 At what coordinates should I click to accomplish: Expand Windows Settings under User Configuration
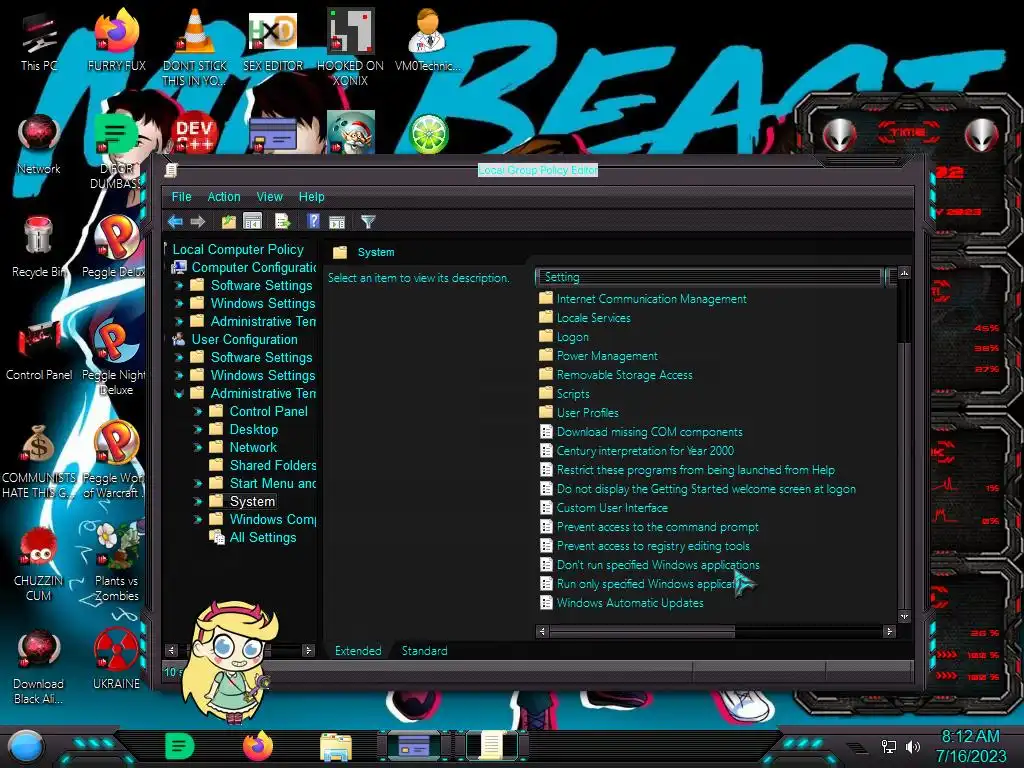coord(178,376)
